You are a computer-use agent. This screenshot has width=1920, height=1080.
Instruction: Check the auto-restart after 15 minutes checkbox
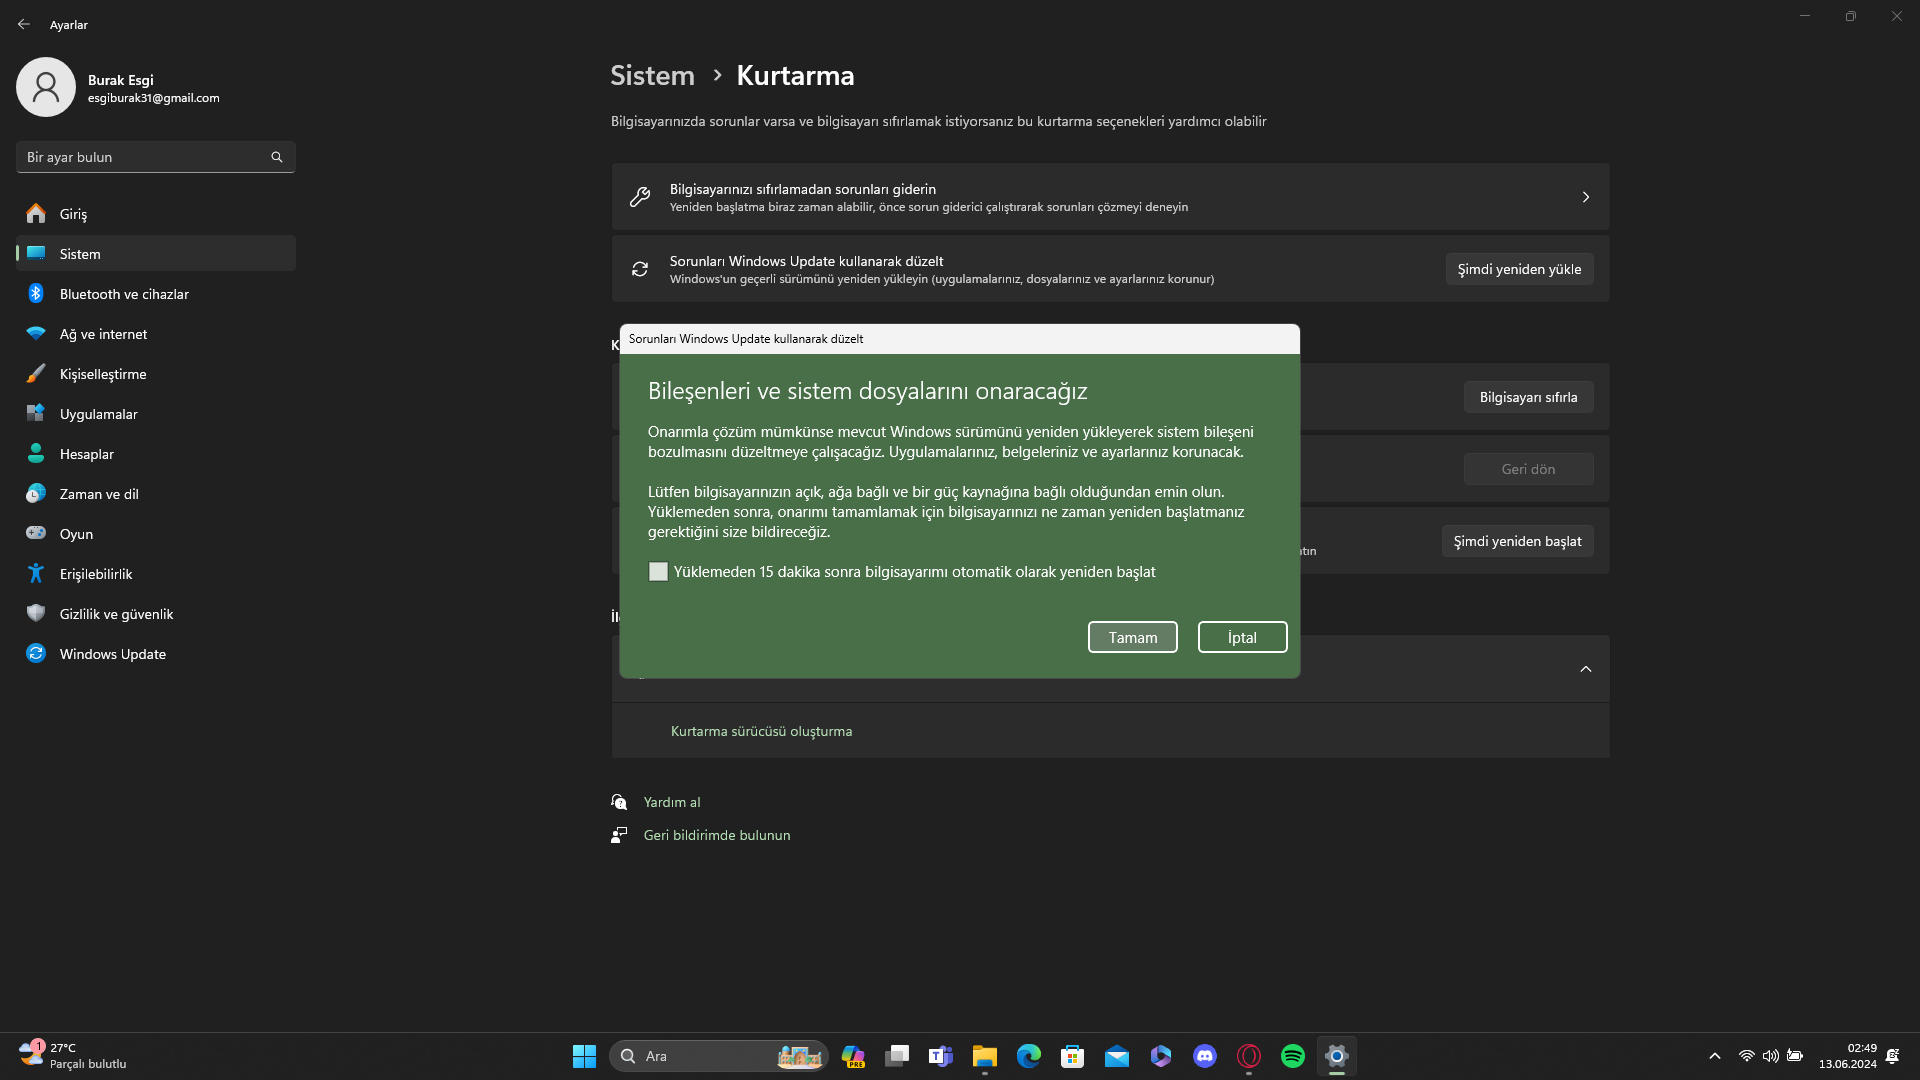[658, 572]
